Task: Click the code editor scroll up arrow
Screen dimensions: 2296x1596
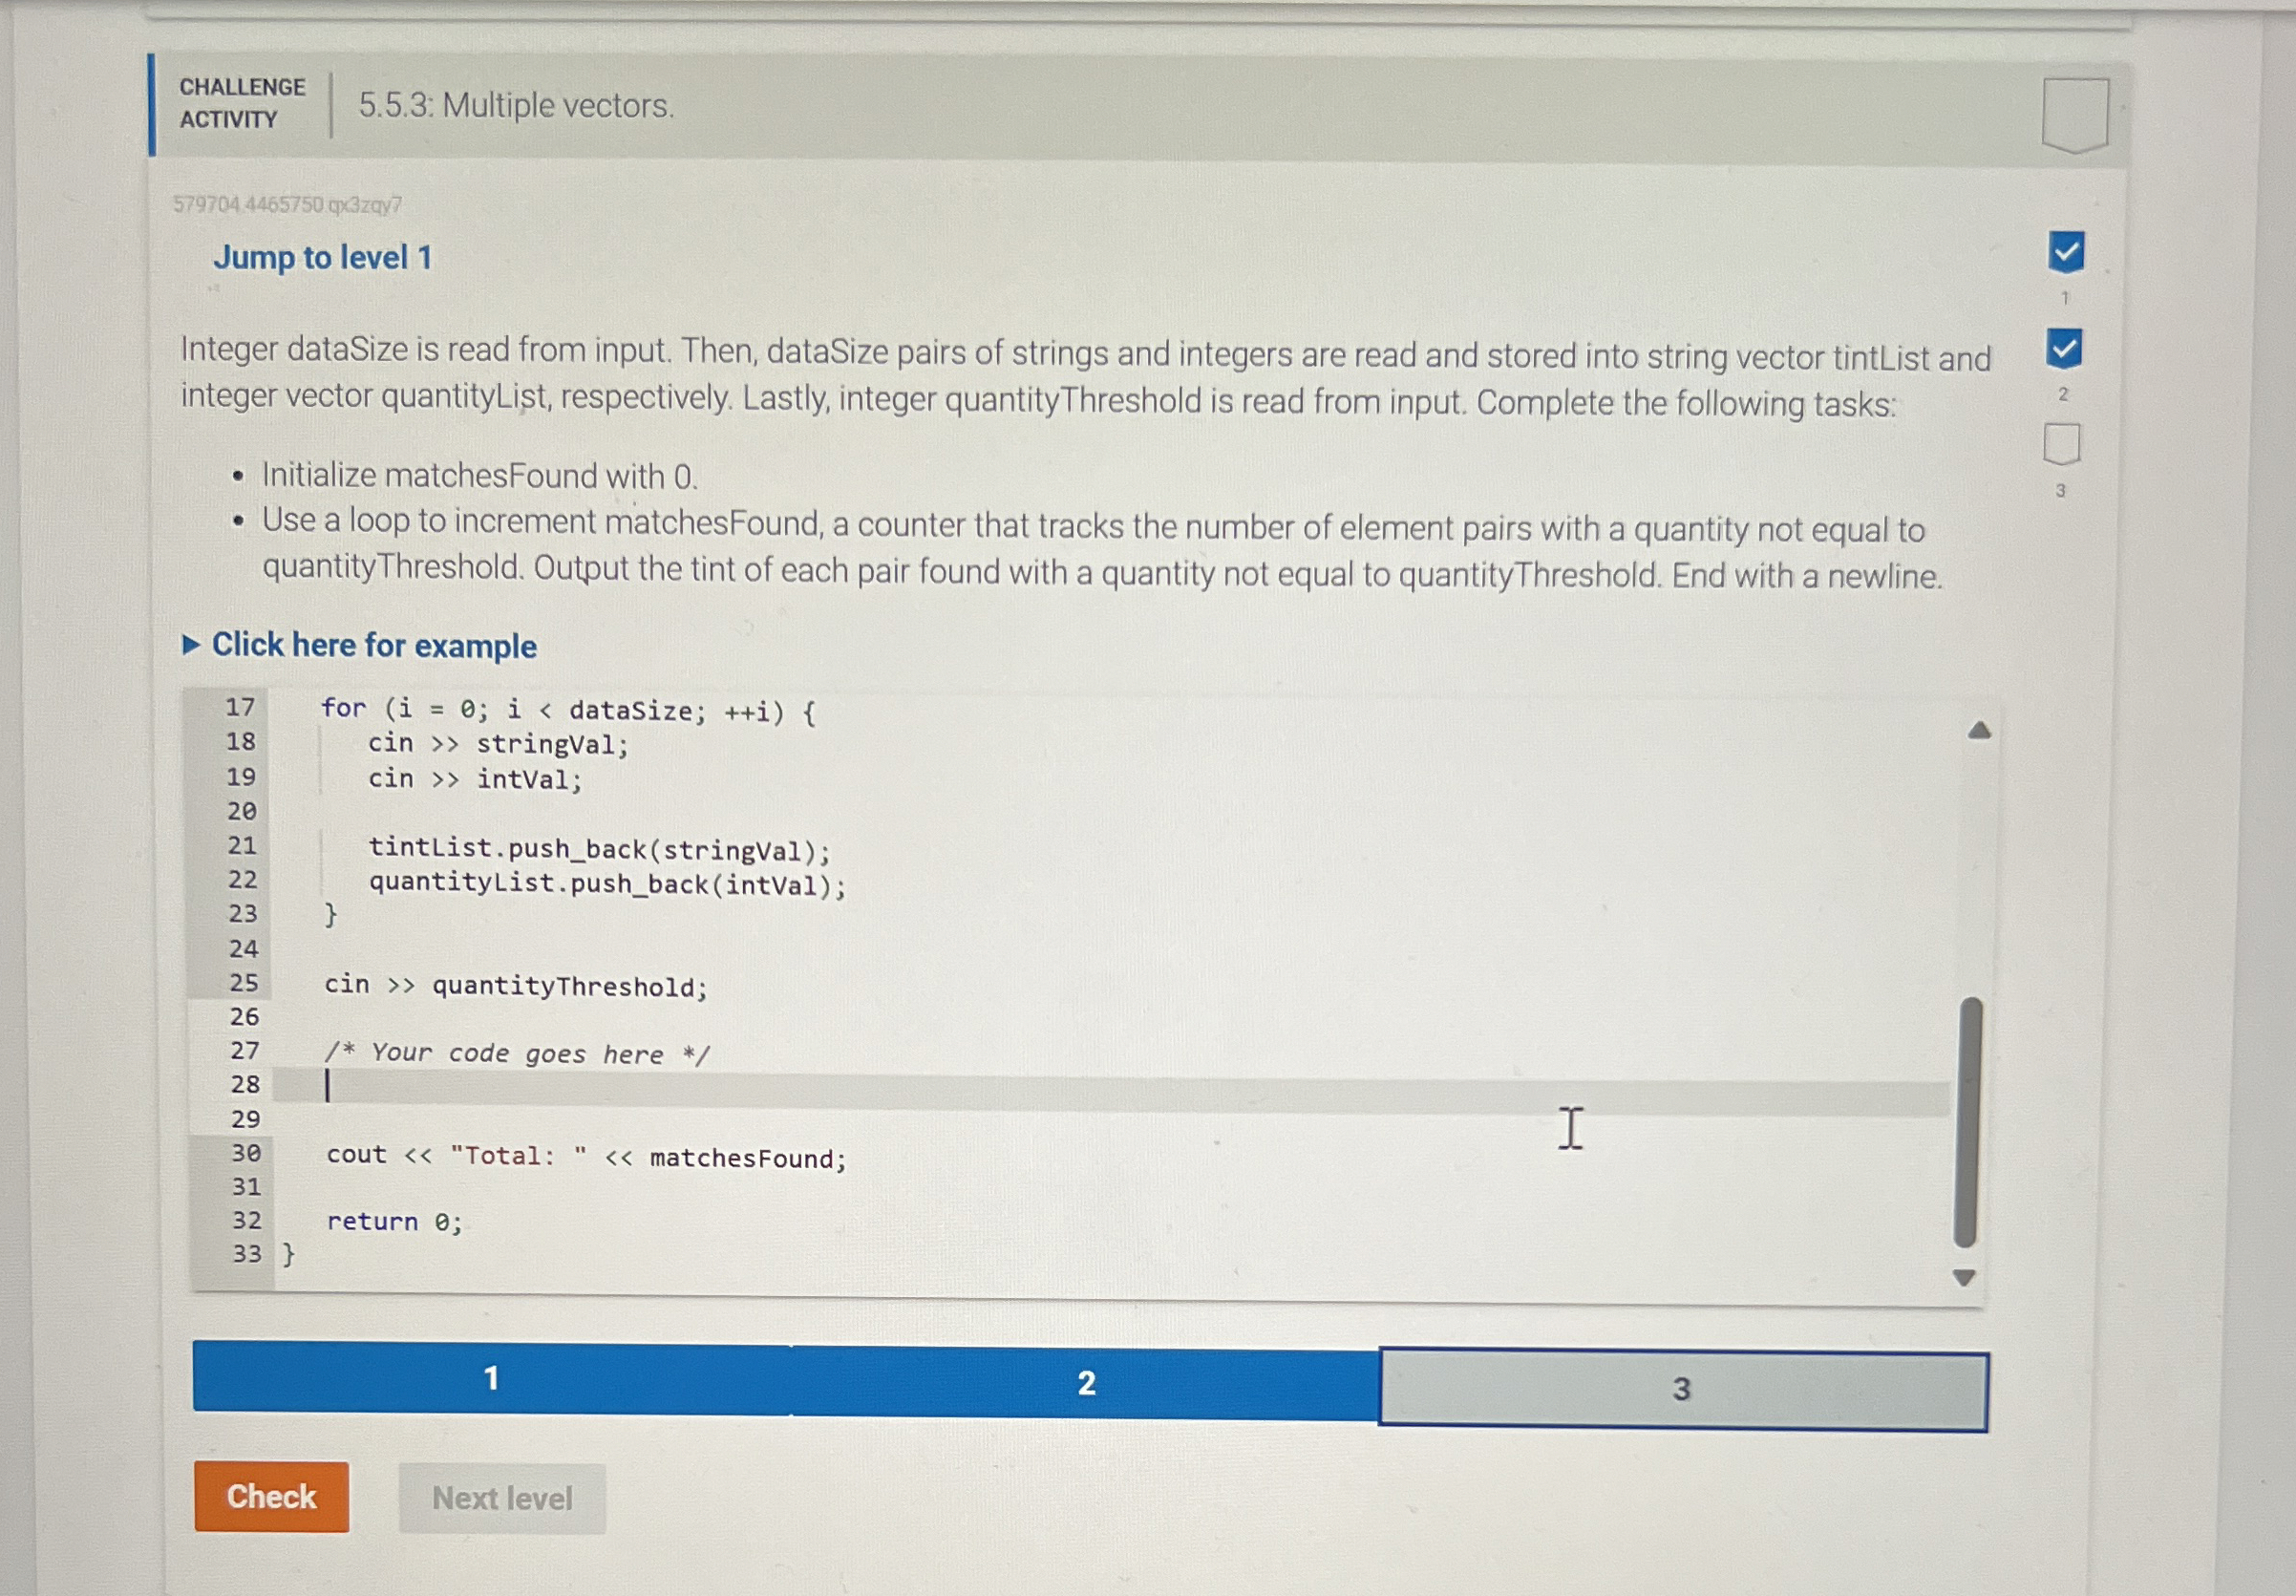Action: (1979, 731)
